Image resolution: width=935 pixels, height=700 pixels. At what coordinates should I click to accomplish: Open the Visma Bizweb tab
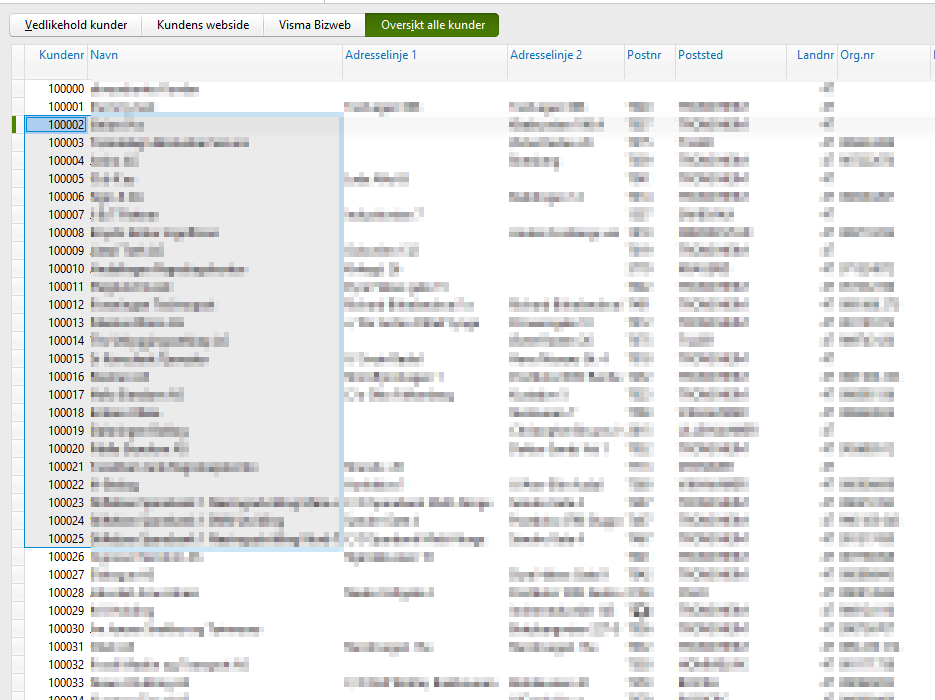point(314,25)
